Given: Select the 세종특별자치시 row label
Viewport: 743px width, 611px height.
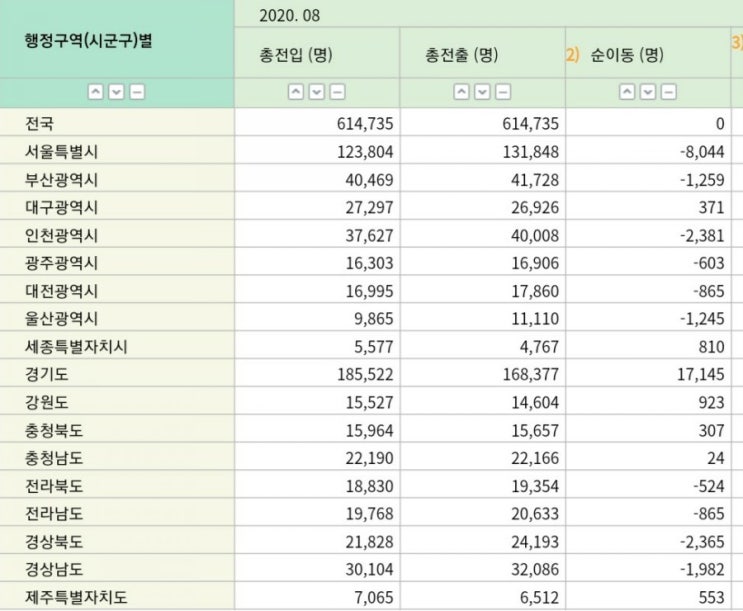Looking at the screenshot, I should point(76,347).
